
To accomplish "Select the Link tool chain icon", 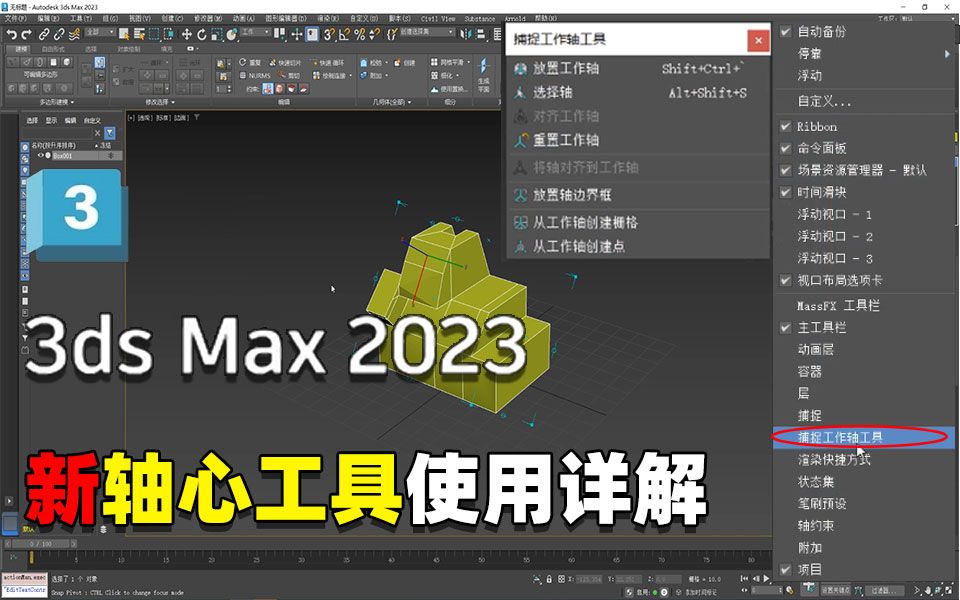I will (x=43, y=34).
